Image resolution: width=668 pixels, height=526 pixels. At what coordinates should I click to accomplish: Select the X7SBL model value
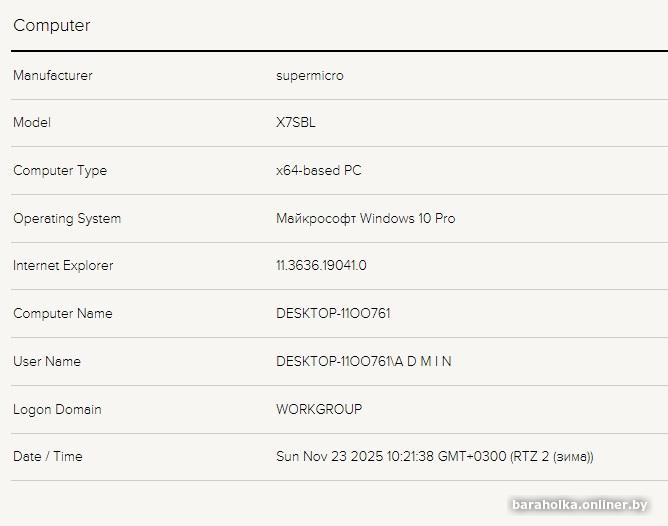tap(296, 123)
